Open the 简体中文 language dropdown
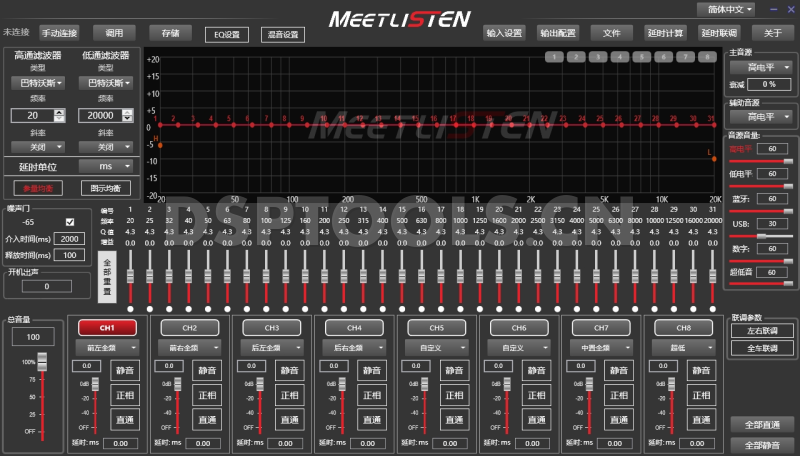Viewport: 800px width, 456px height. [x=726, y=9]
